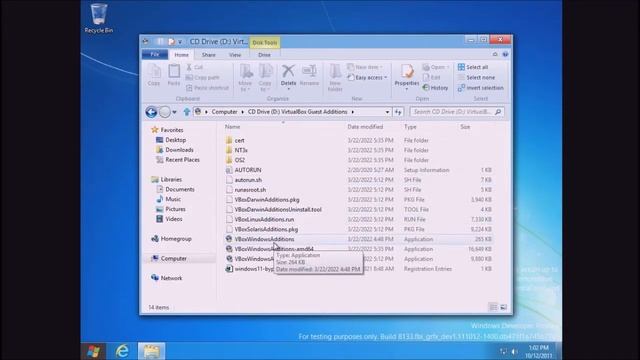
Task: Select Paste shortcut in the ribbon
Action: [x=207, y=88]
